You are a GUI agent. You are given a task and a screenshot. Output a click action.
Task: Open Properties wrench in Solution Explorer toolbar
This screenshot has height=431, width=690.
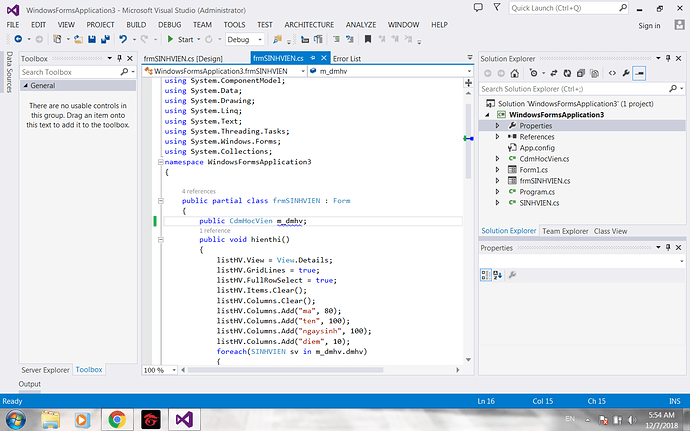point(625,74)
